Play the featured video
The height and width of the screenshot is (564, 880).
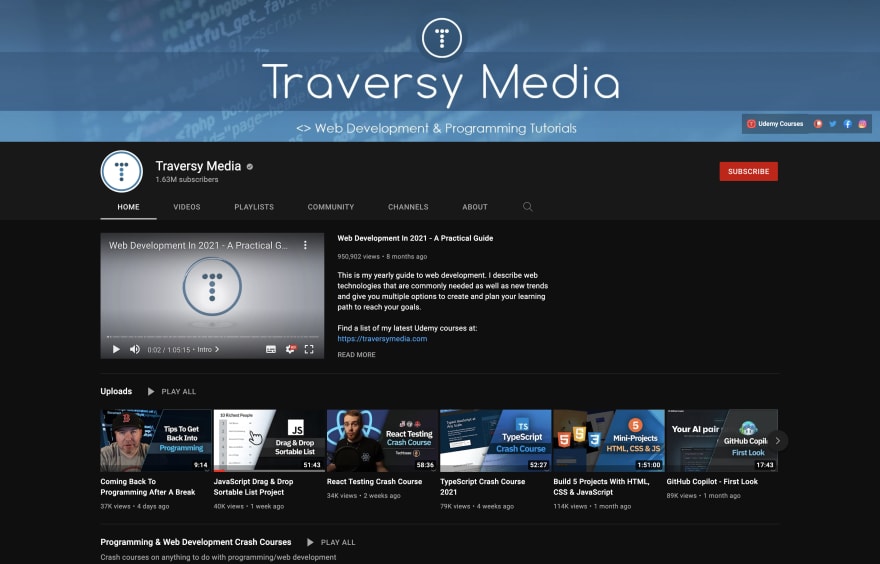(116, 349)
